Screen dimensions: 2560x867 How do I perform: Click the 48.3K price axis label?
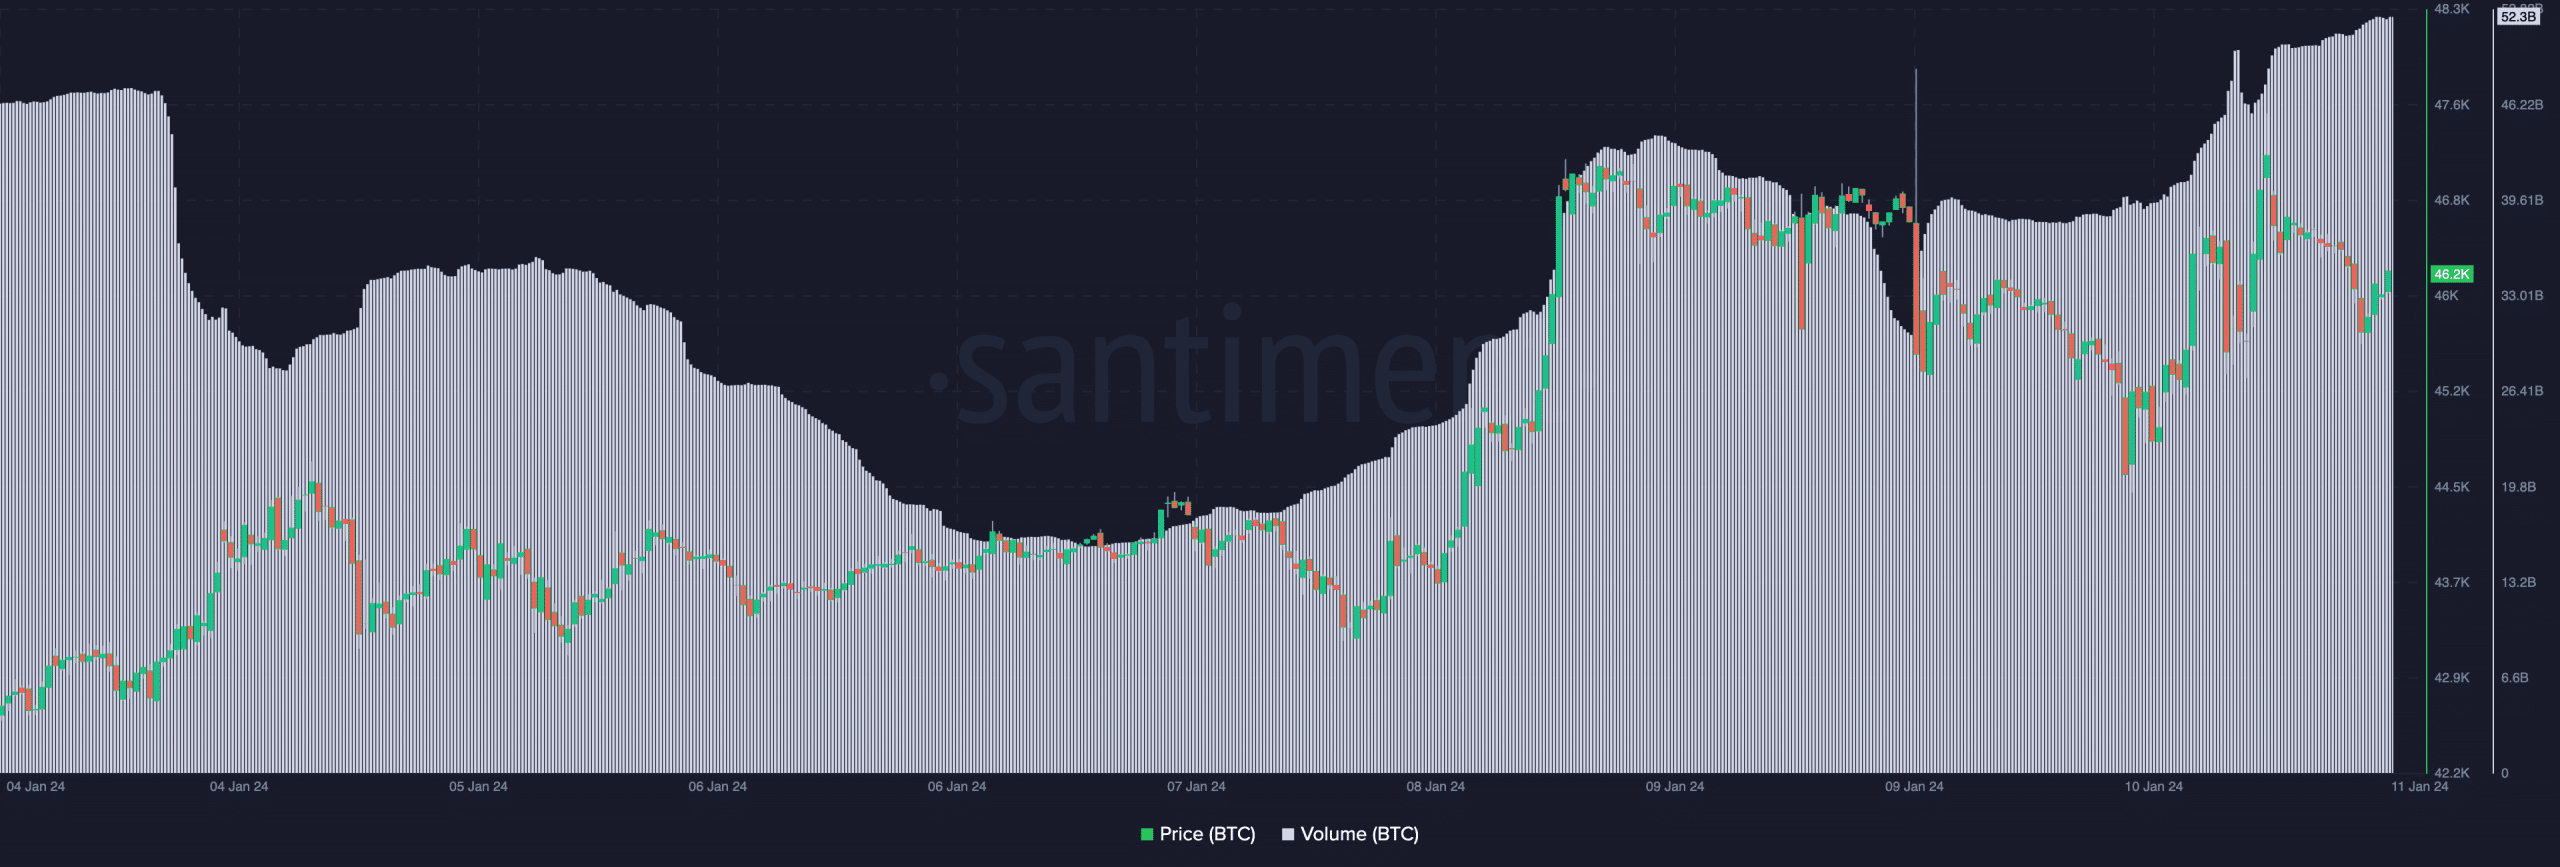coord(2452,9)
